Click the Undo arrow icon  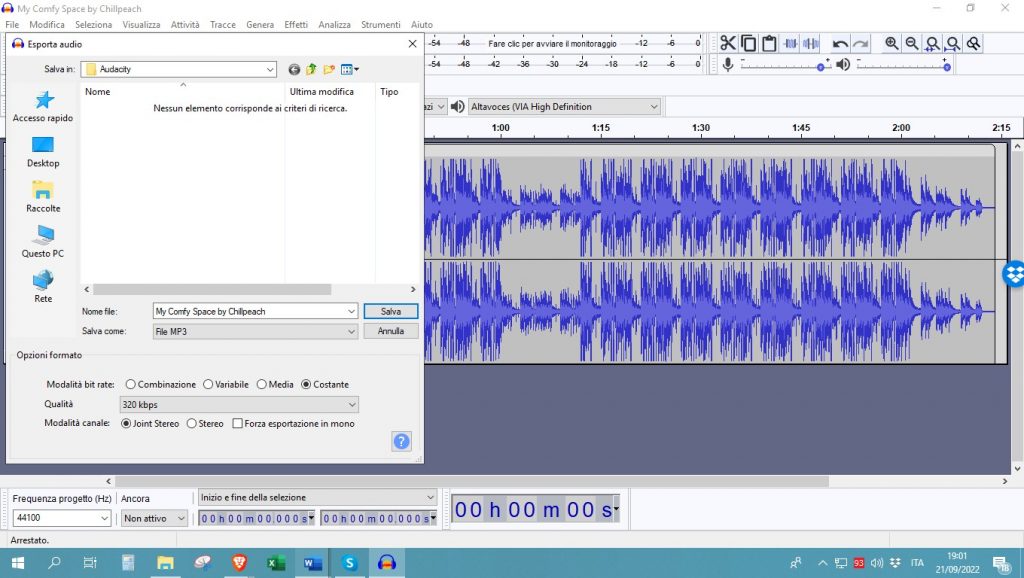(840, 43)
